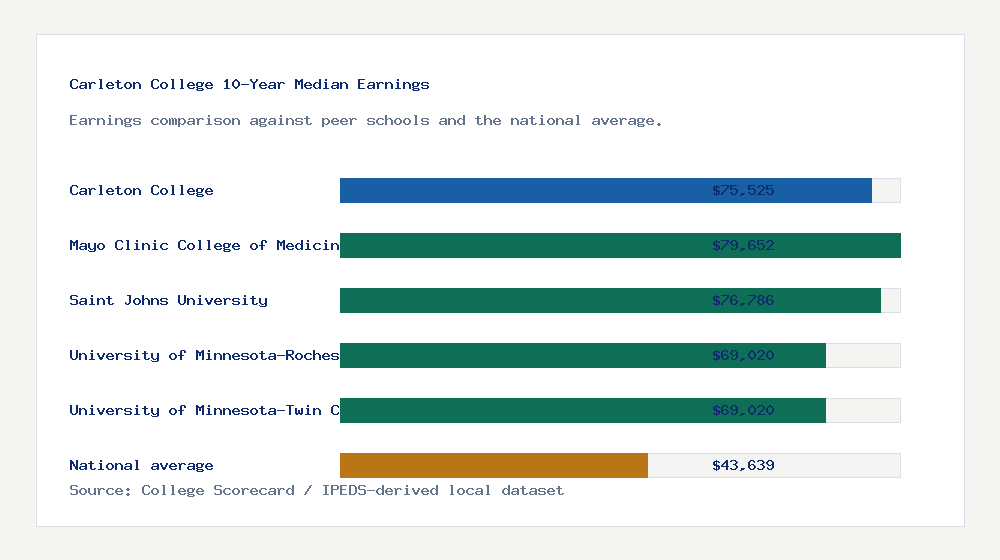Select the 'Mayo Clinic College of Medicin' label
Screen dimensions: 1000x560
click(x=204, y=246)
